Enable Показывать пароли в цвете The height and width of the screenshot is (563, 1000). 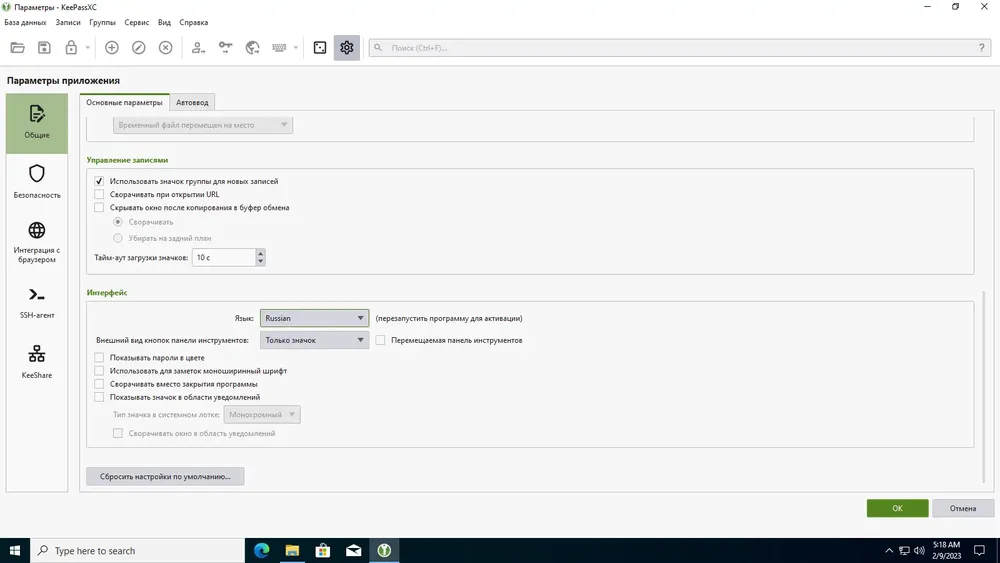click(x=99, y=358)
